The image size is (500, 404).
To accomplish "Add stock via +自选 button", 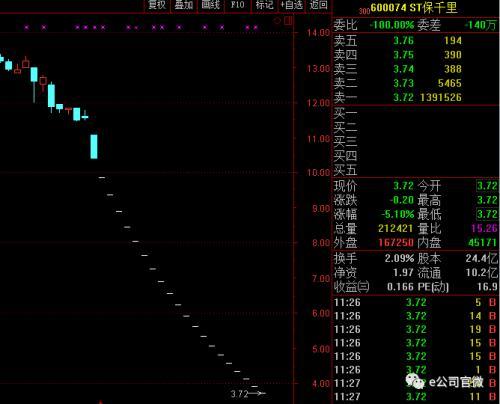I will [x=292, y=5].
